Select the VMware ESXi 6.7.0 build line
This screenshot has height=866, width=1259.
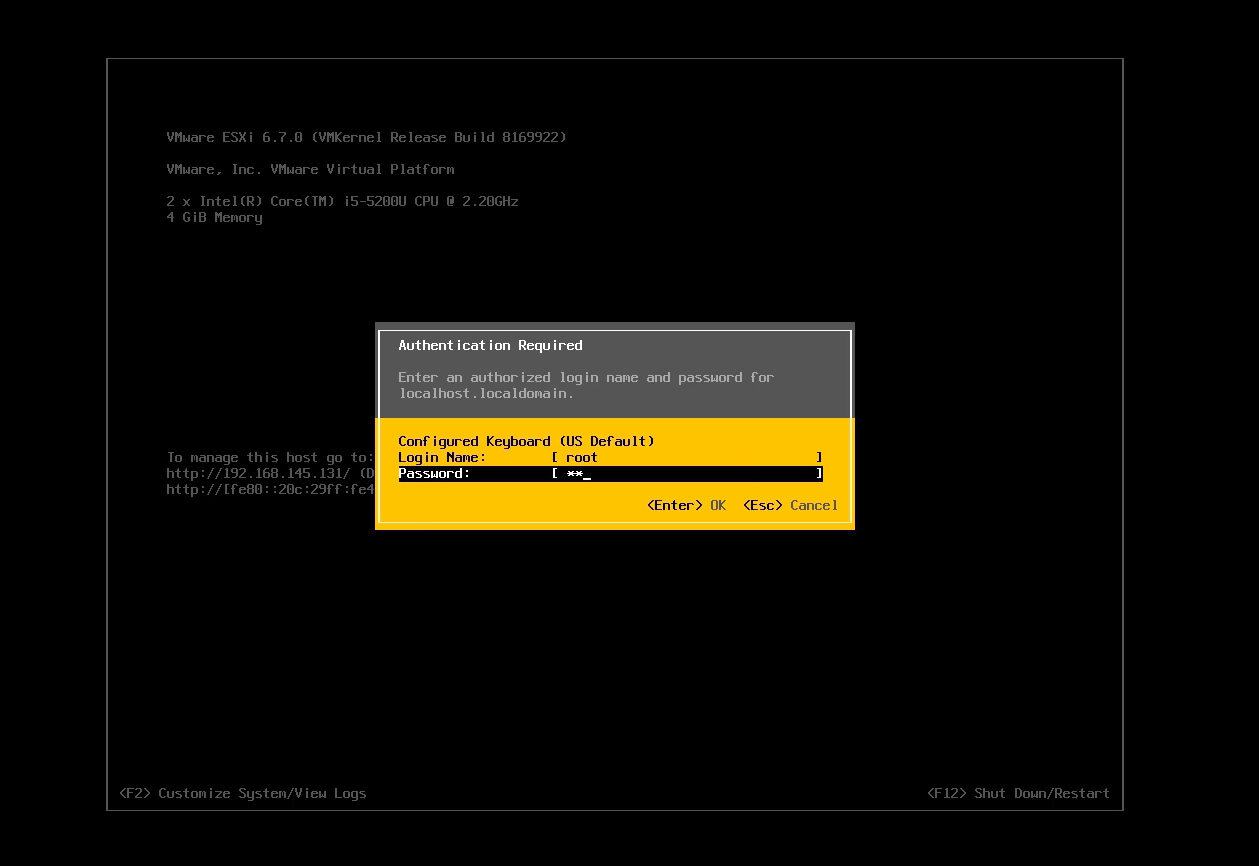click(x=367, y=137)
